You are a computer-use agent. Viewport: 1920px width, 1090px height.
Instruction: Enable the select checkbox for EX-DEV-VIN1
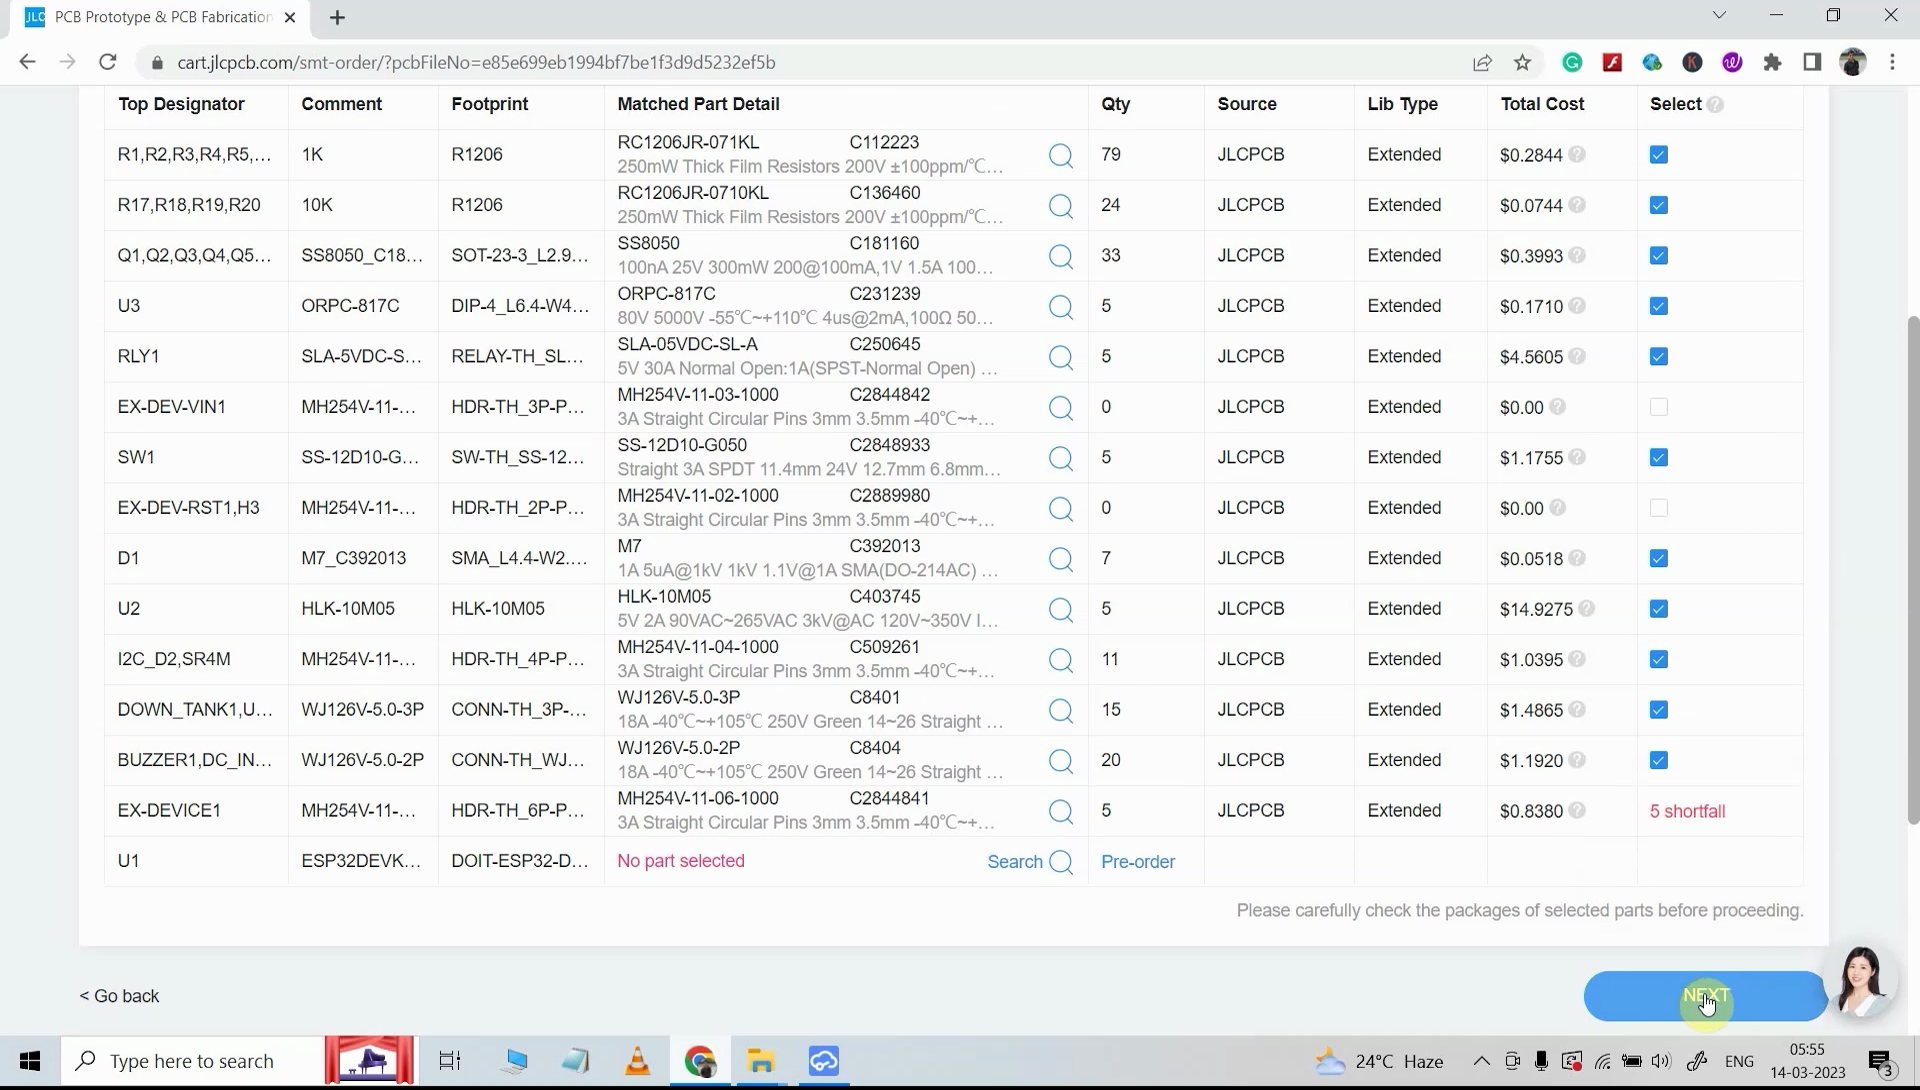pos(1658,407)
